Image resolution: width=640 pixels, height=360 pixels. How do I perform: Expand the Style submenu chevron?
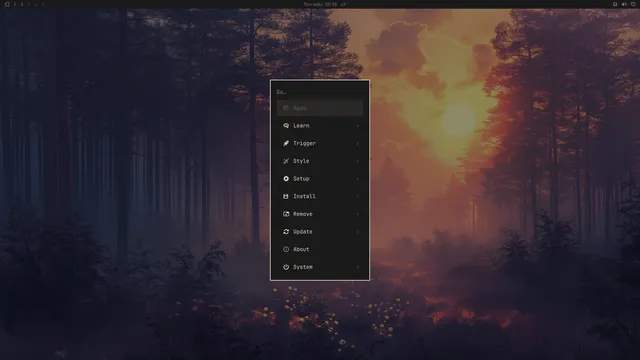tap(358, 161)
